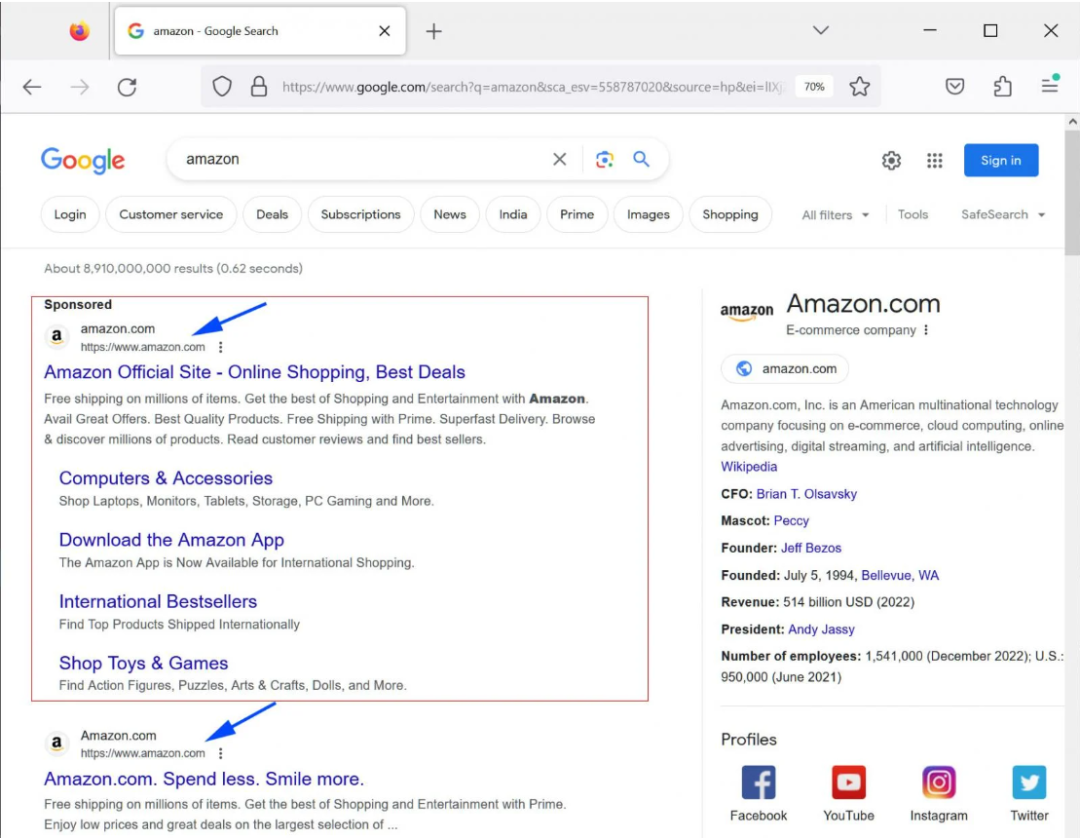The image size is (1080, 838).
Task: Open the Tools option
Action: [913, 215]
